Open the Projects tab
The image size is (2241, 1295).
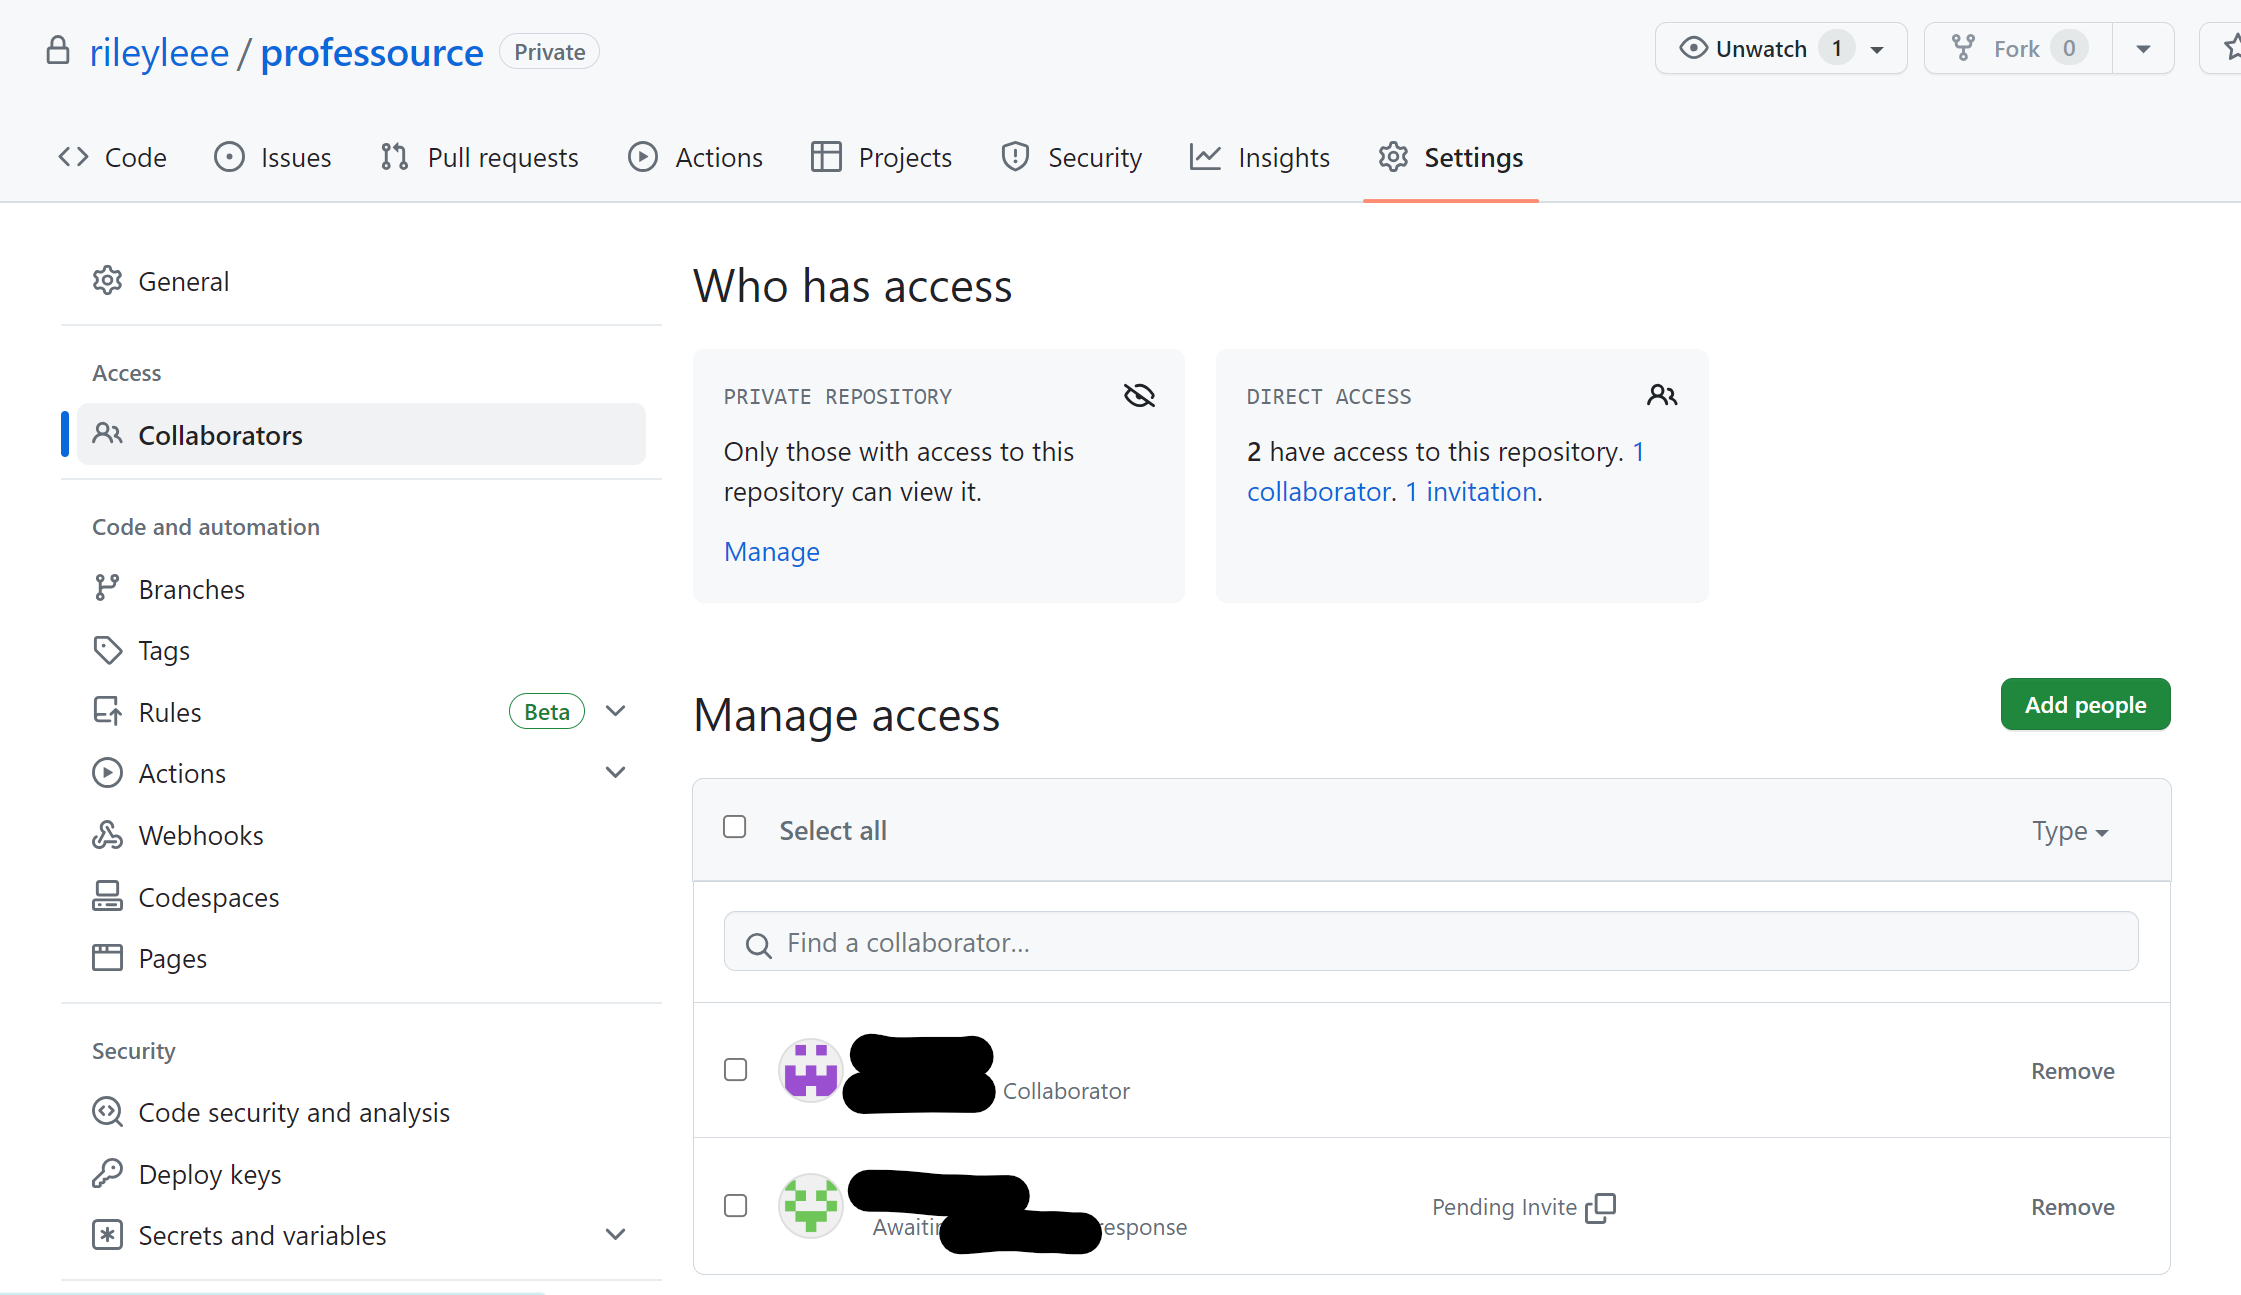881,157
